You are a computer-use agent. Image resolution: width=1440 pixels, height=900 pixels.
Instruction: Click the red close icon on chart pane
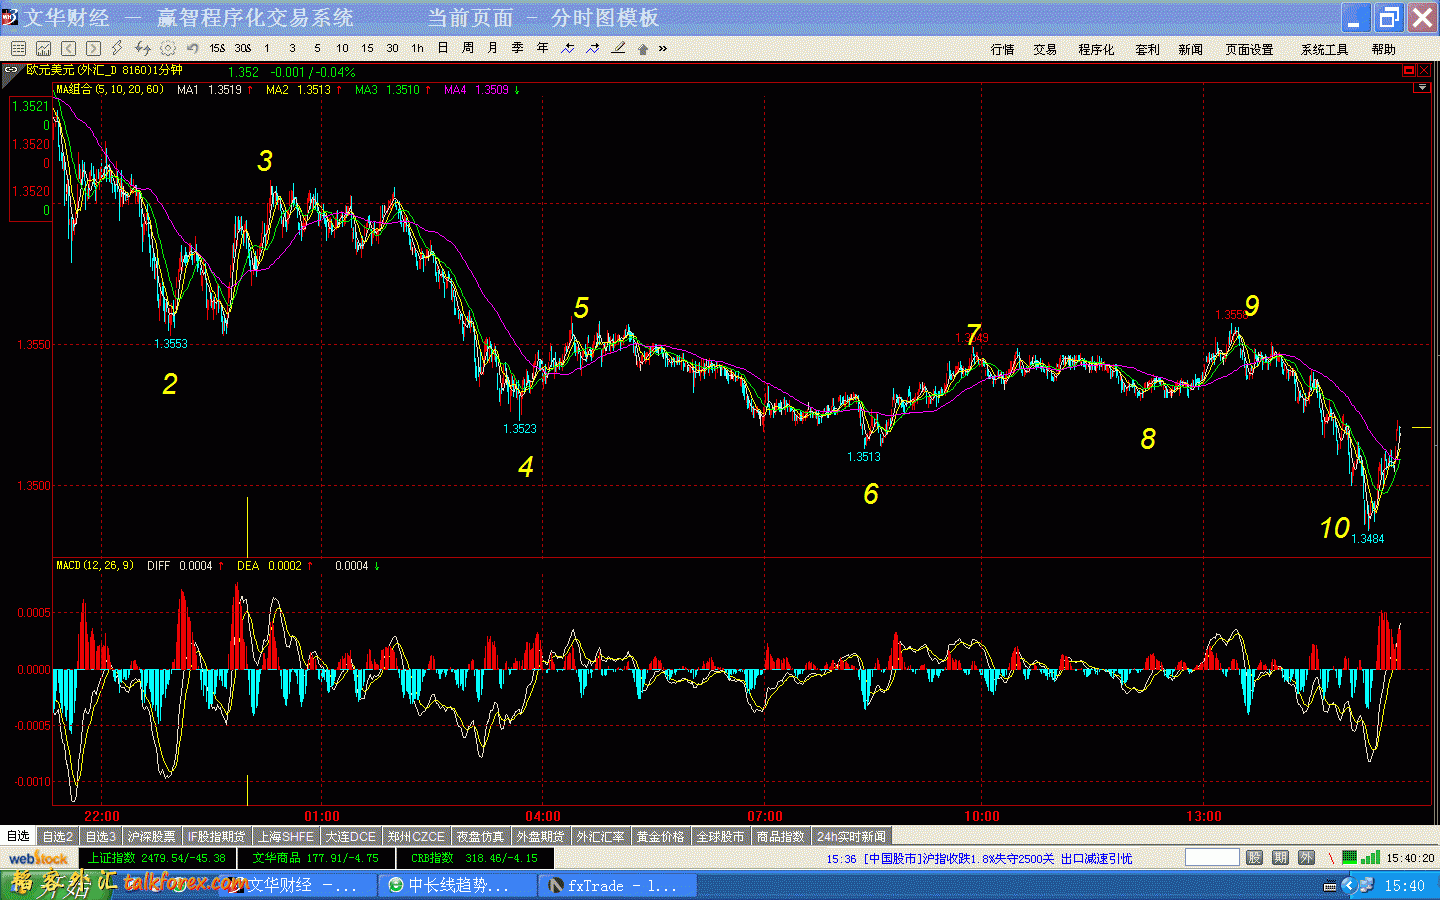pyautogui.click(x=1424, y=70)
